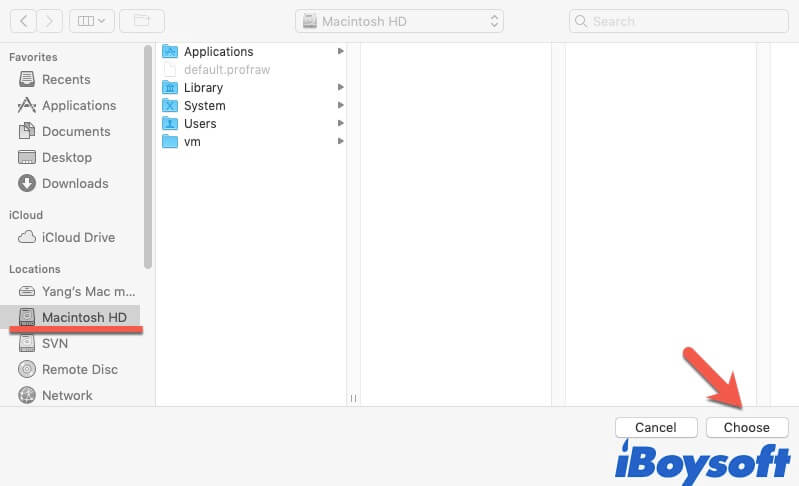Open the Macintosh HD location popup
Viewport: 799px width, 486px height.
coord(400,21)
